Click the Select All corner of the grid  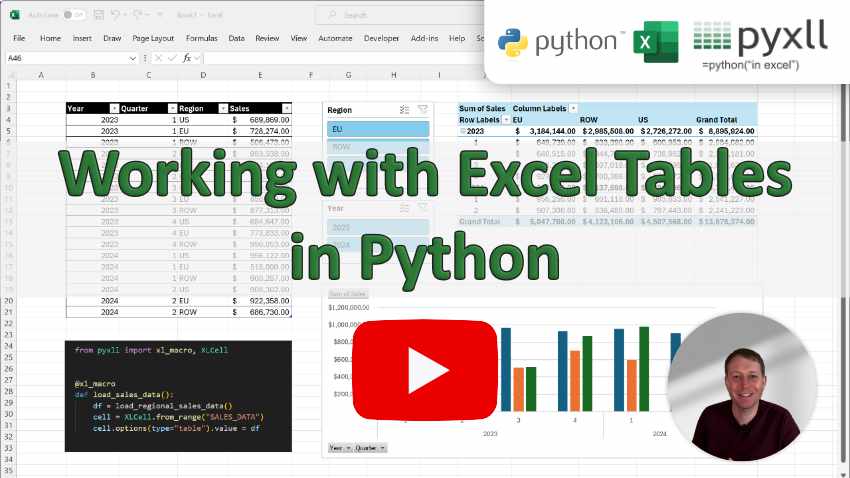(x=10, y=75)
